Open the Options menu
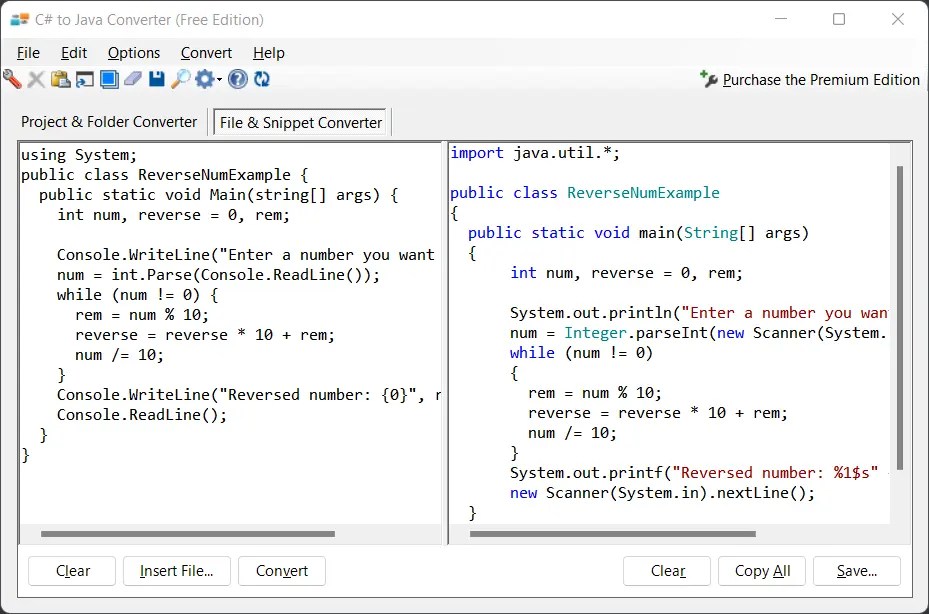Image resolution: width=929 pixels, height=614 pixels. click(134, 53)
